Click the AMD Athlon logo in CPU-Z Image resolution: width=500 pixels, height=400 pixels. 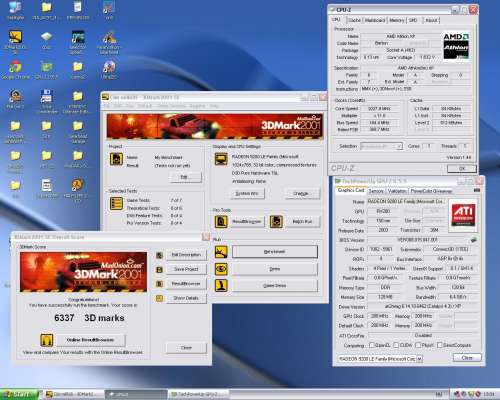[456, 46]
